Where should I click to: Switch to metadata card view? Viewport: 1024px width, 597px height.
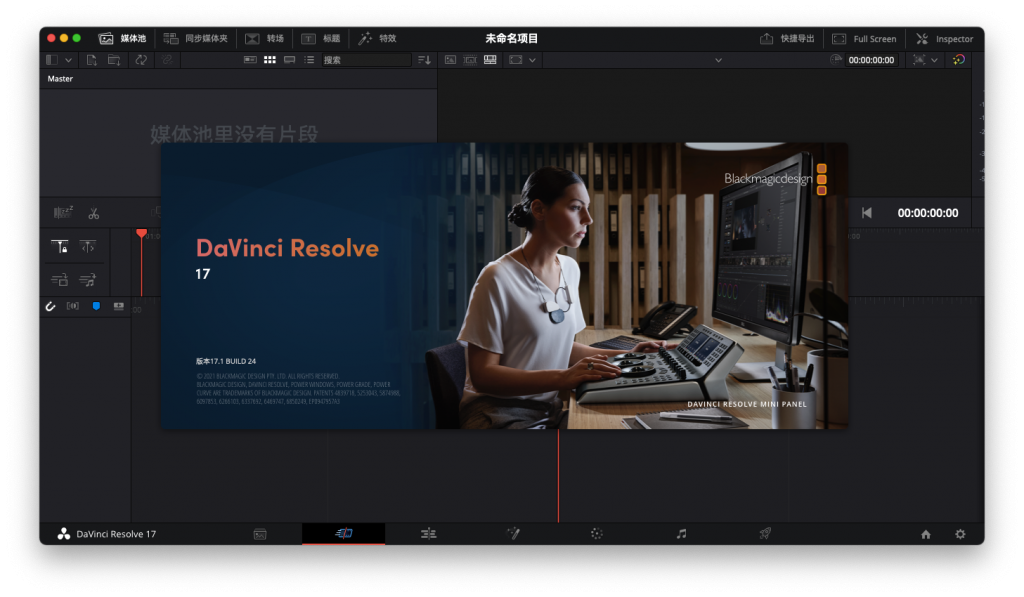tap(250, 59)
